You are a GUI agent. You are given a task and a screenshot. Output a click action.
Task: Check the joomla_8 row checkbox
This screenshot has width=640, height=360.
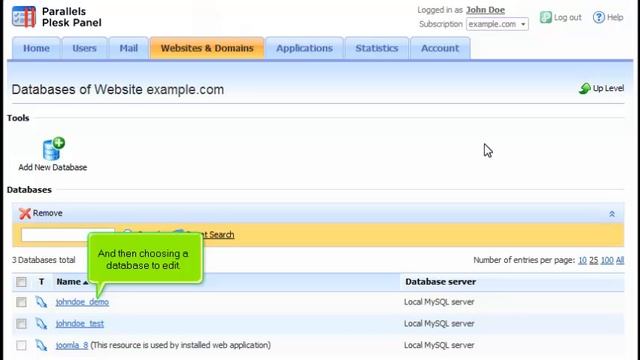[x=21, y=345]
